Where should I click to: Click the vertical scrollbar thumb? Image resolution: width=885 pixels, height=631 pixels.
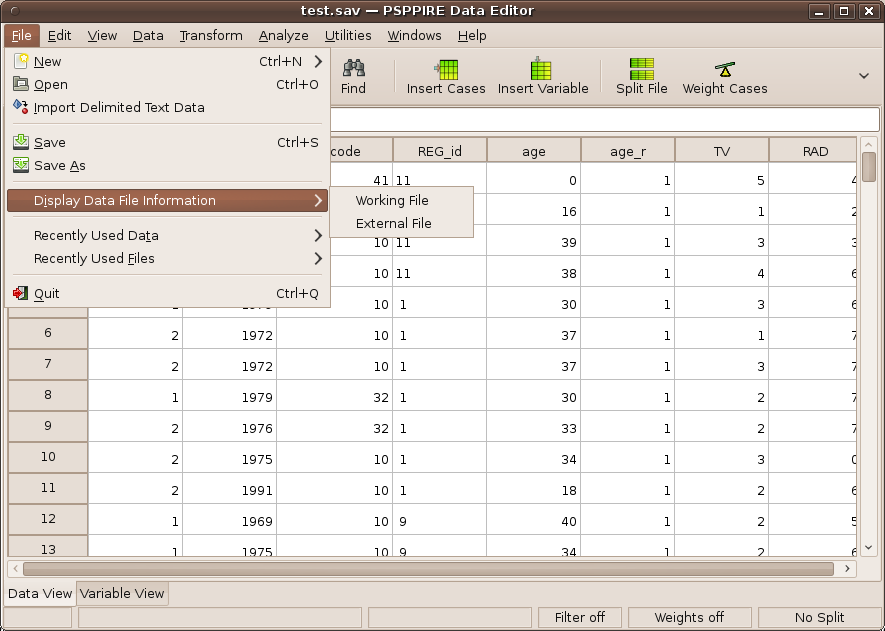(869, 167)
